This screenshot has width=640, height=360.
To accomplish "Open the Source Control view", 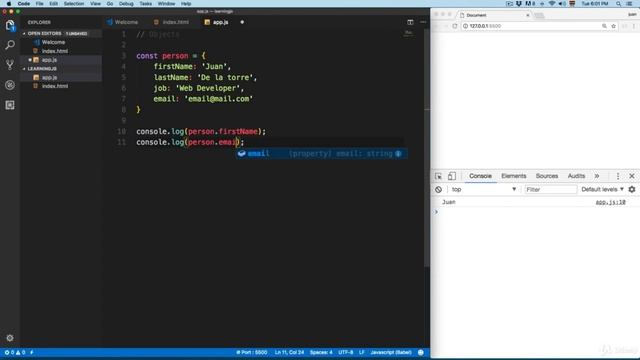I will point(10,65).
